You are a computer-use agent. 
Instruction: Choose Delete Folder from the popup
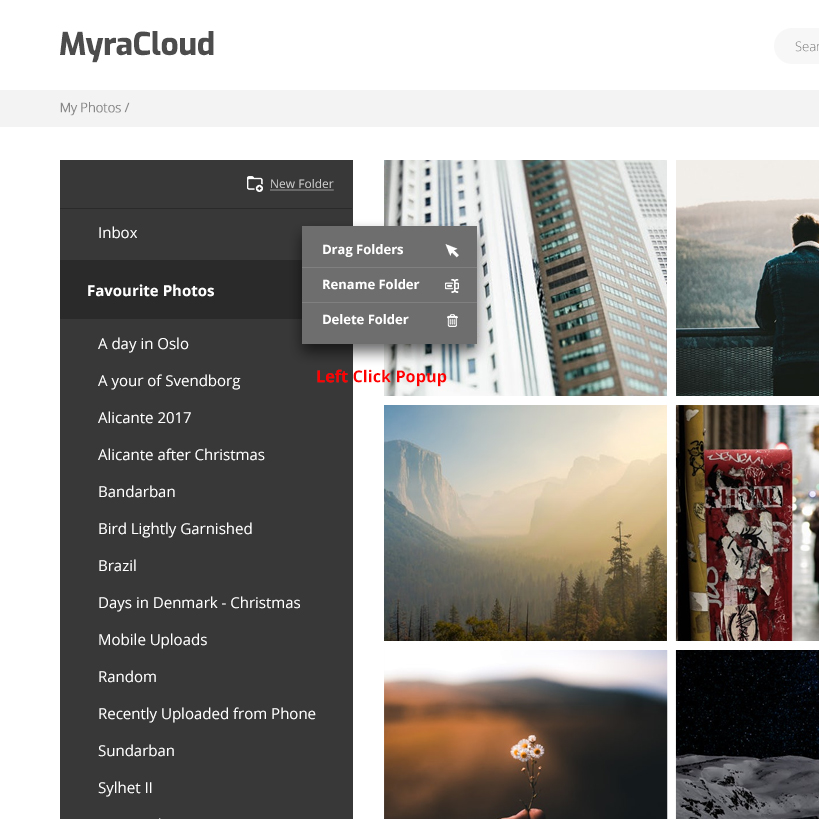click(x=363, y=319)
